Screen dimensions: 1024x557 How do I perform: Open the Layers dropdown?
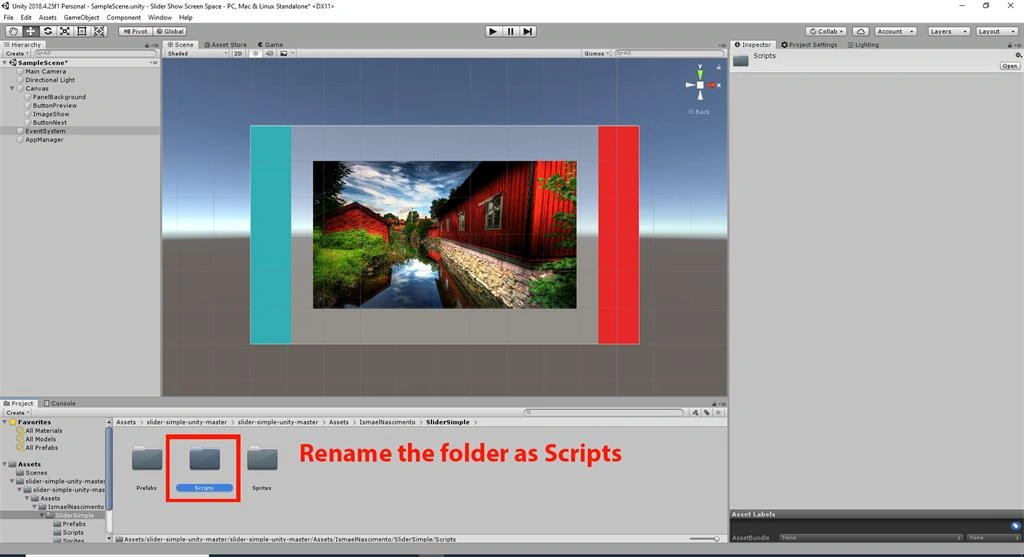click(948, 31)
